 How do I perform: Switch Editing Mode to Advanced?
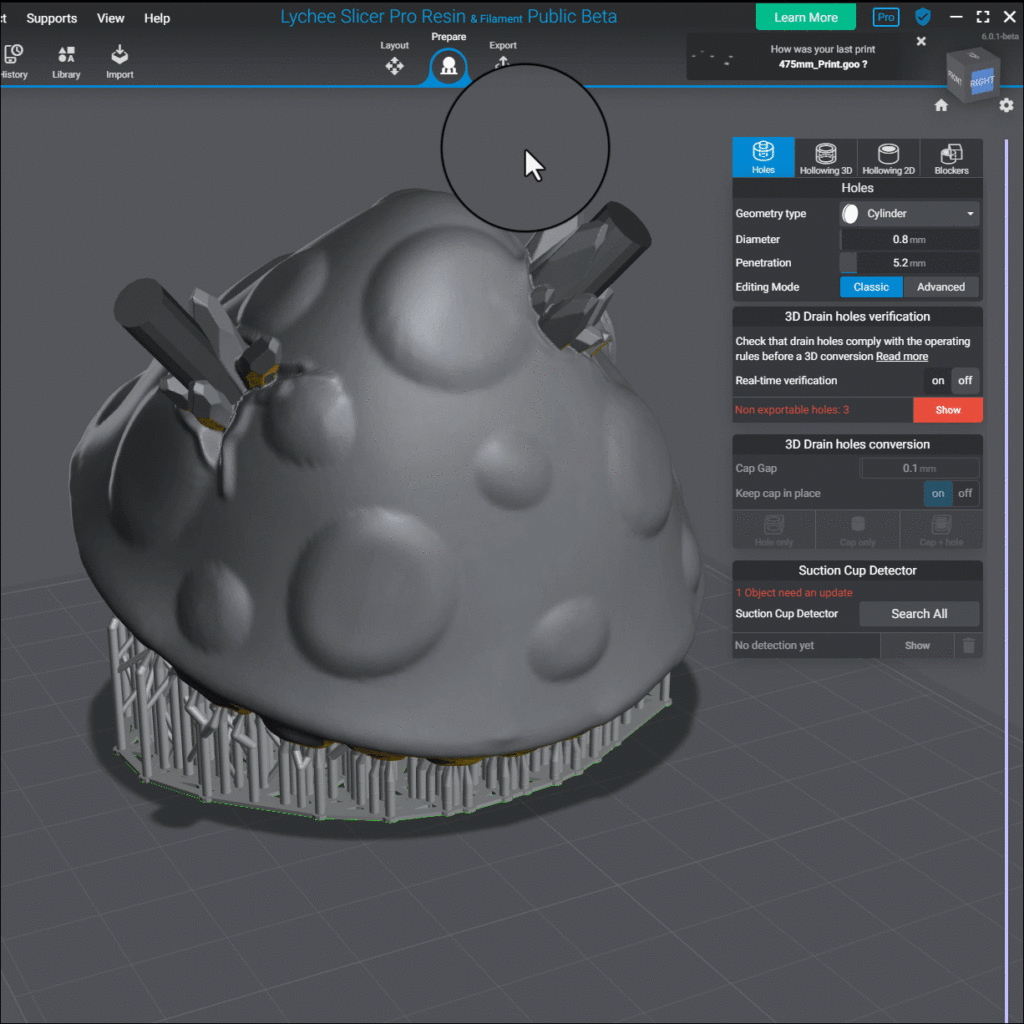[x=941, y=287]
